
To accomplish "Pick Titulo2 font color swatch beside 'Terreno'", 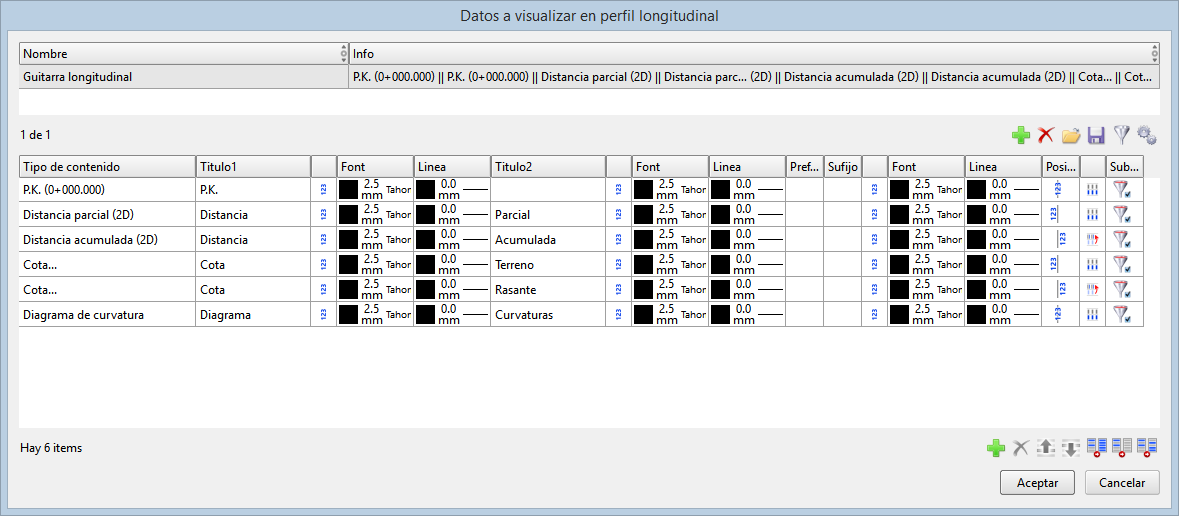I will 643,264.
